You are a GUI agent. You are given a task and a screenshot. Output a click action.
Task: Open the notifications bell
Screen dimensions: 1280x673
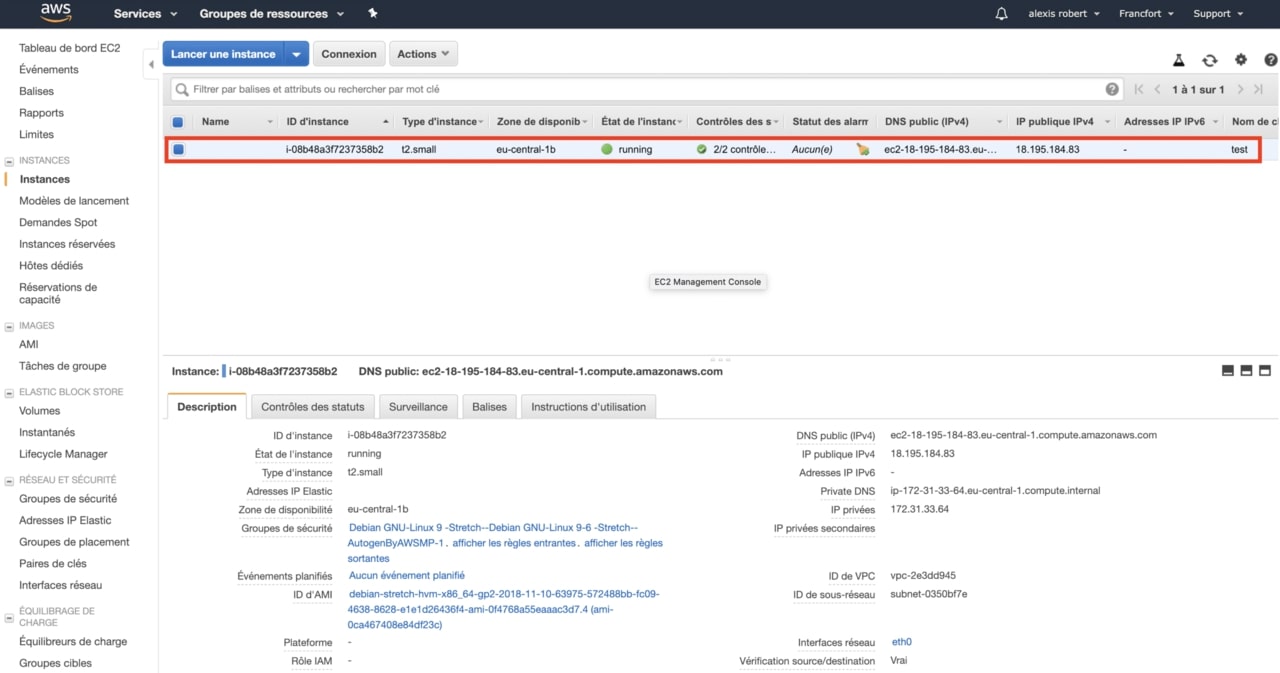[x=1002, y=14]
